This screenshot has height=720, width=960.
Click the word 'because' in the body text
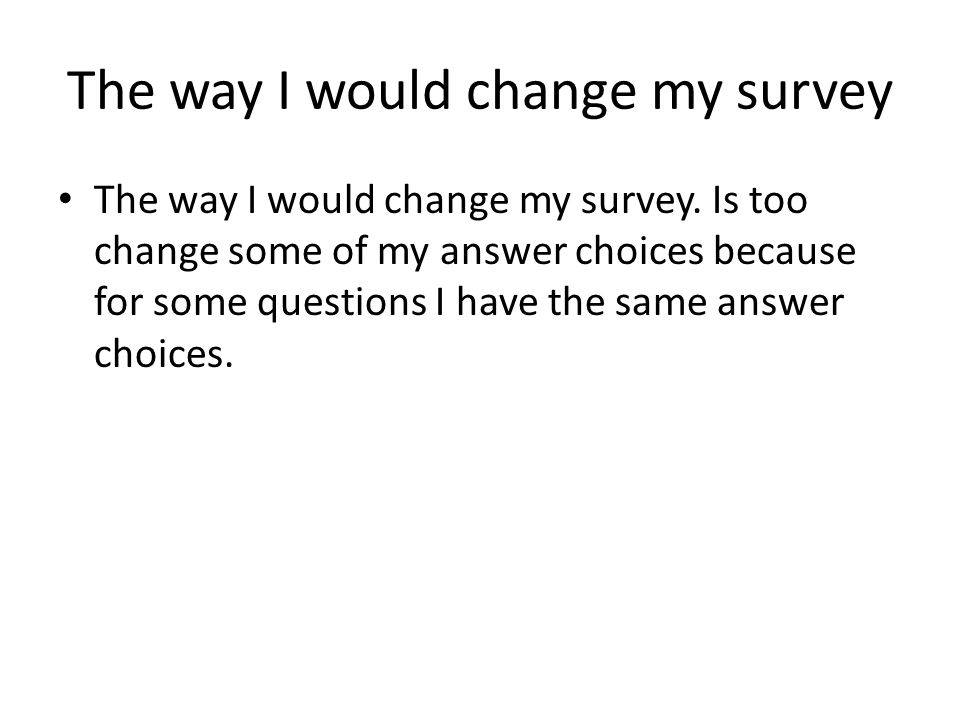785,251
